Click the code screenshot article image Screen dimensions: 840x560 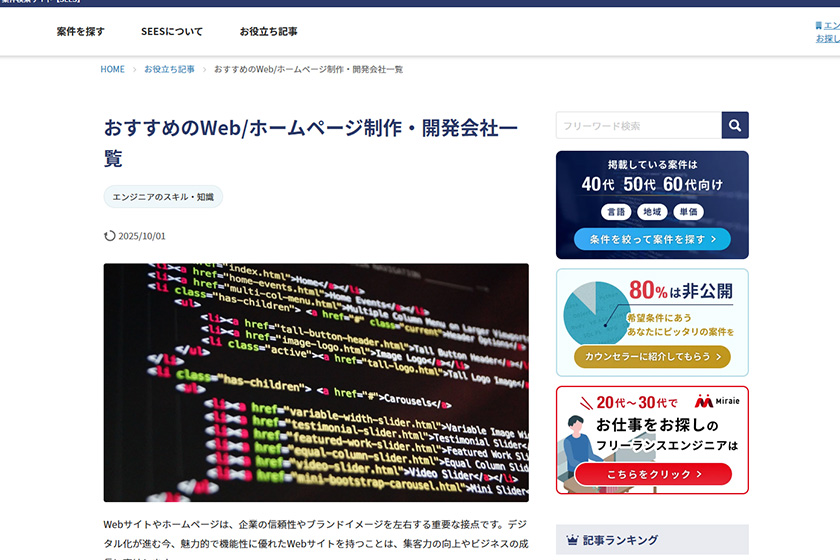[x=316, y=382]
